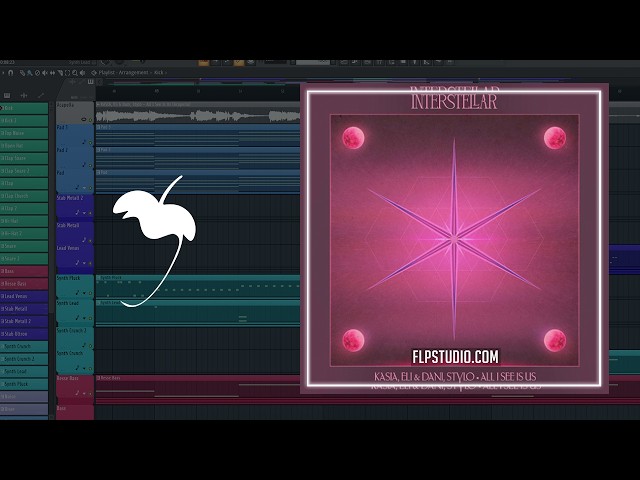
Task: Mute the Resse Bass track
Action: [90, 393]
